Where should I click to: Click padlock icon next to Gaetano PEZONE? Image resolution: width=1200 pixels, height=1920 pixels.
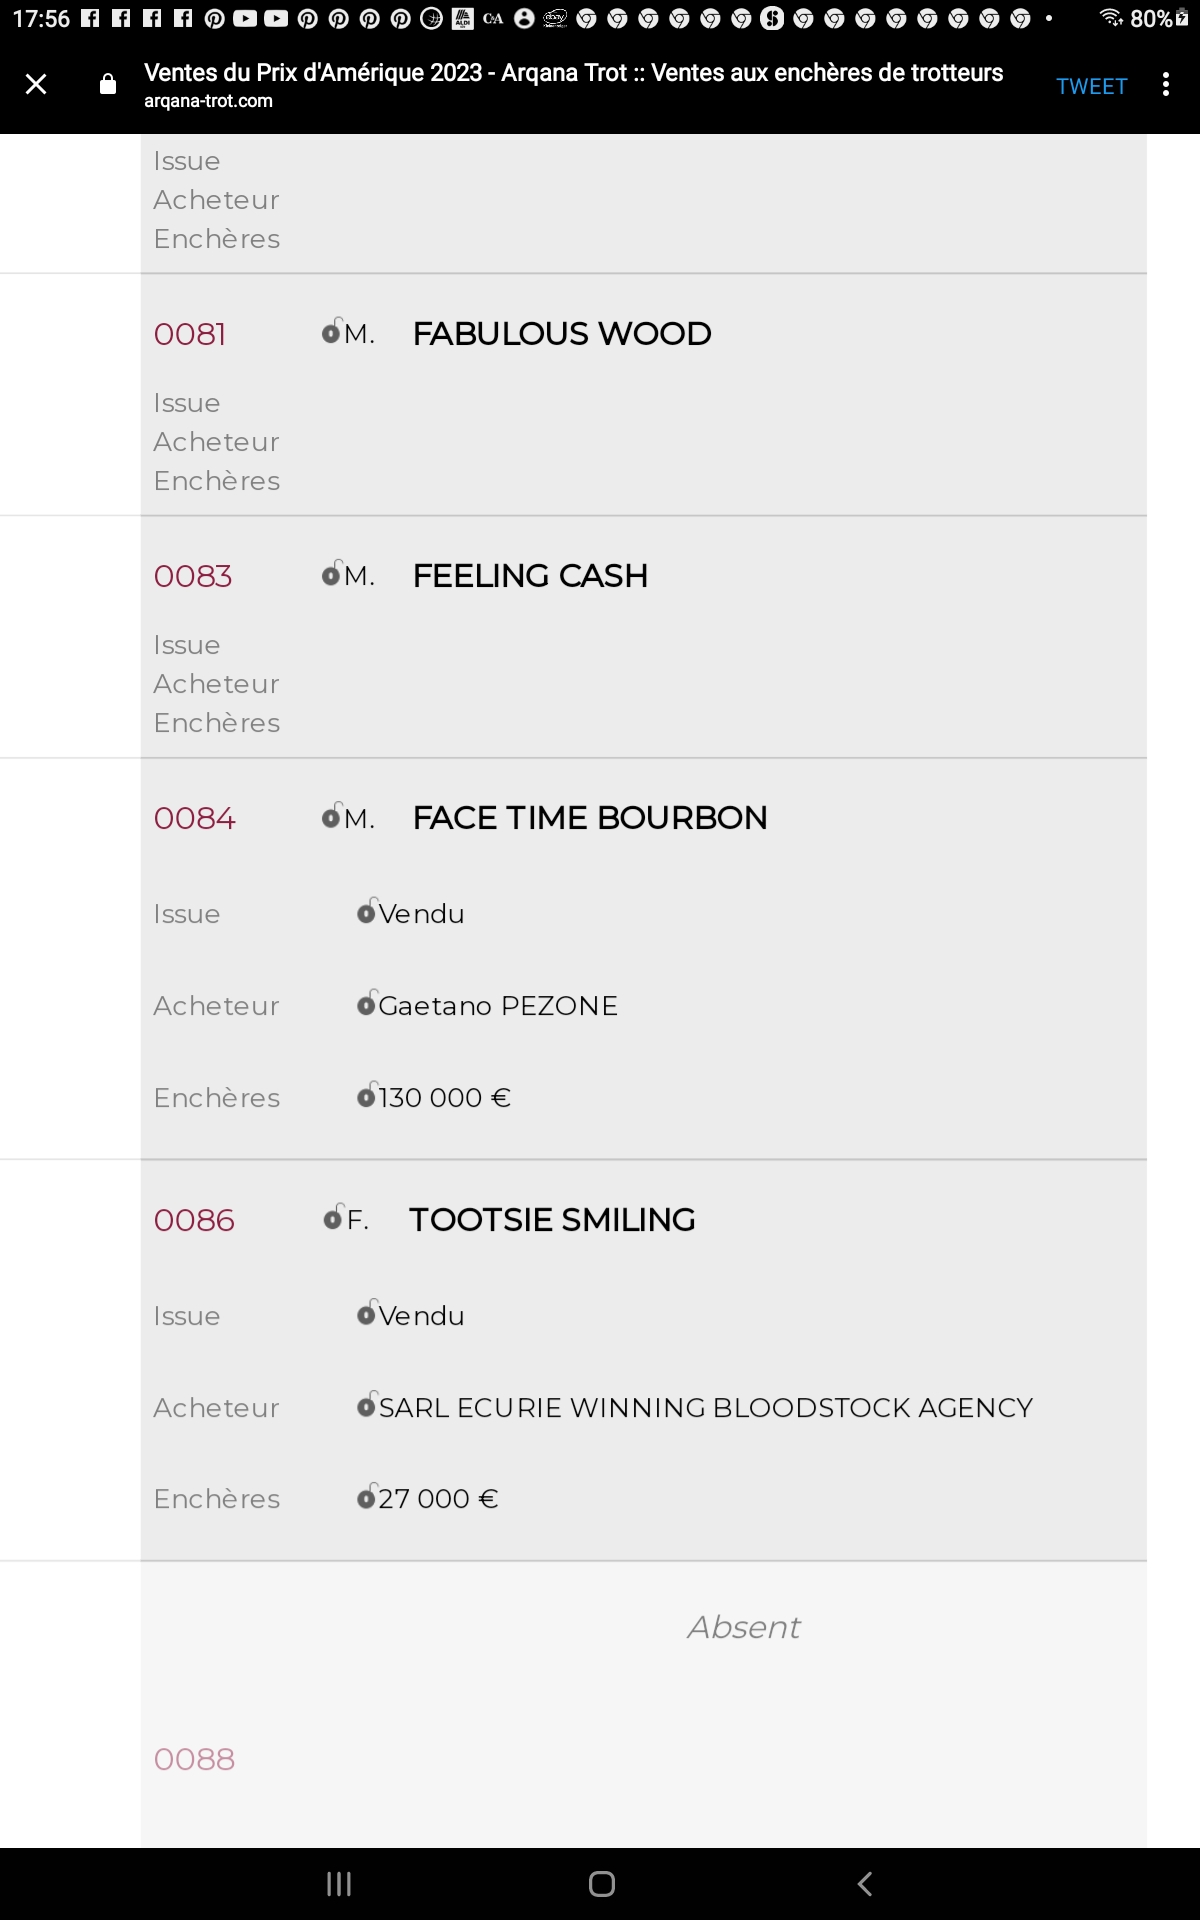367,1003
